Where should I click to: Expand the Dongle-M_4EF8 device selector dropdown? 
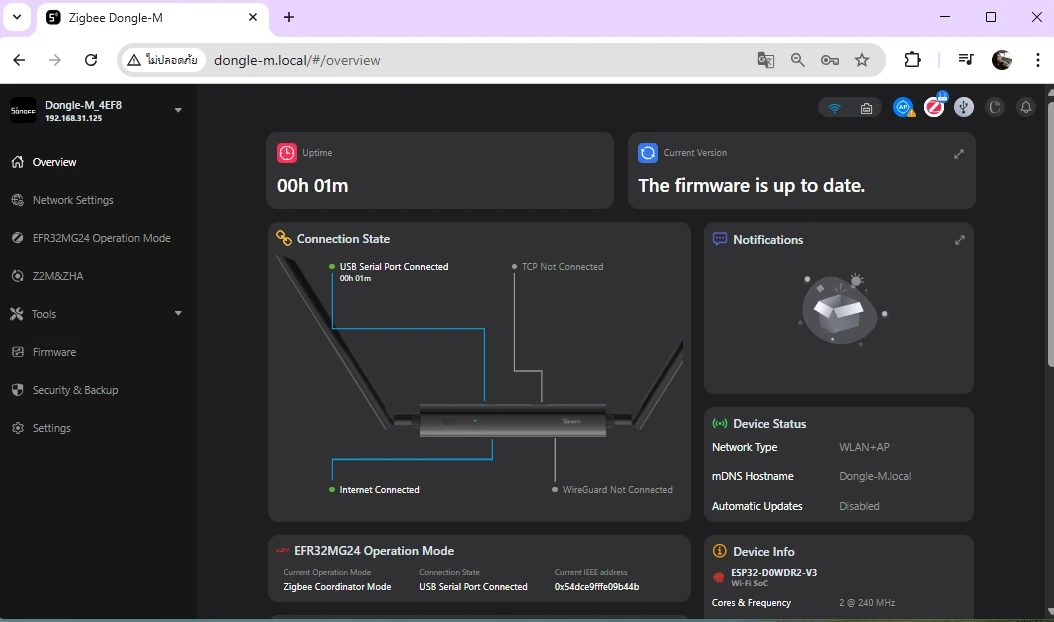(178, 110)
